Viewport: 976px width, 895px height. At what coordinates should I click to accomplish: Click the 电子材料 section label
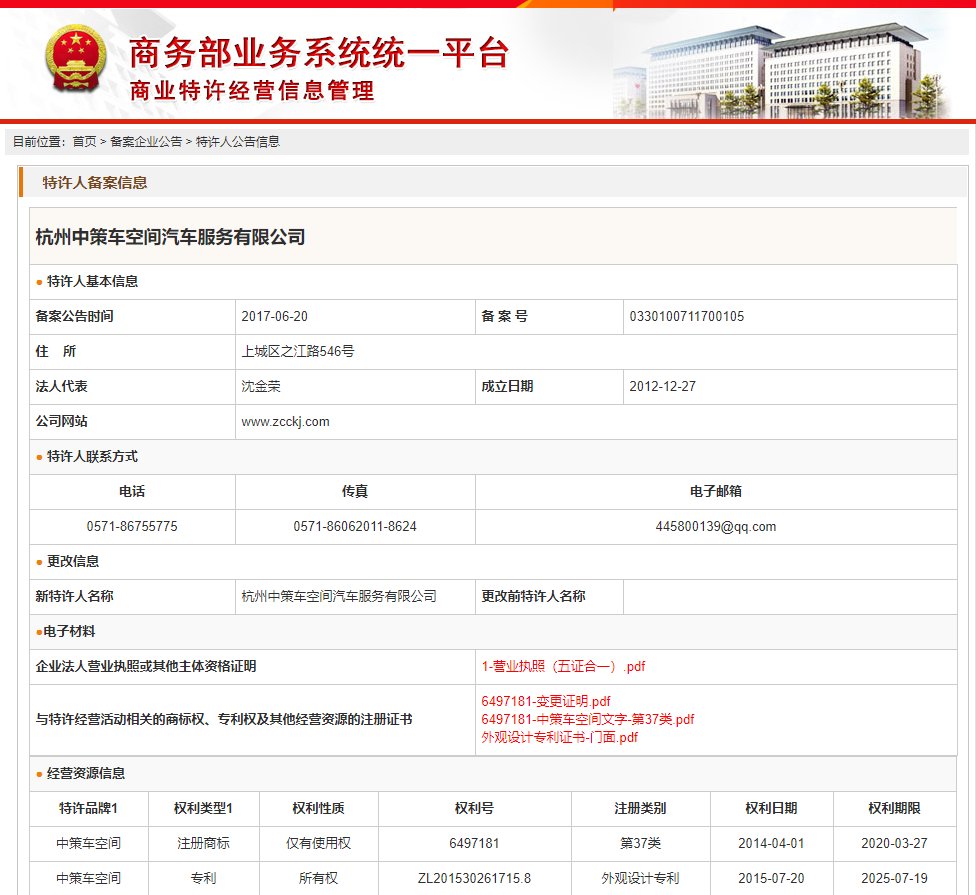69,632
